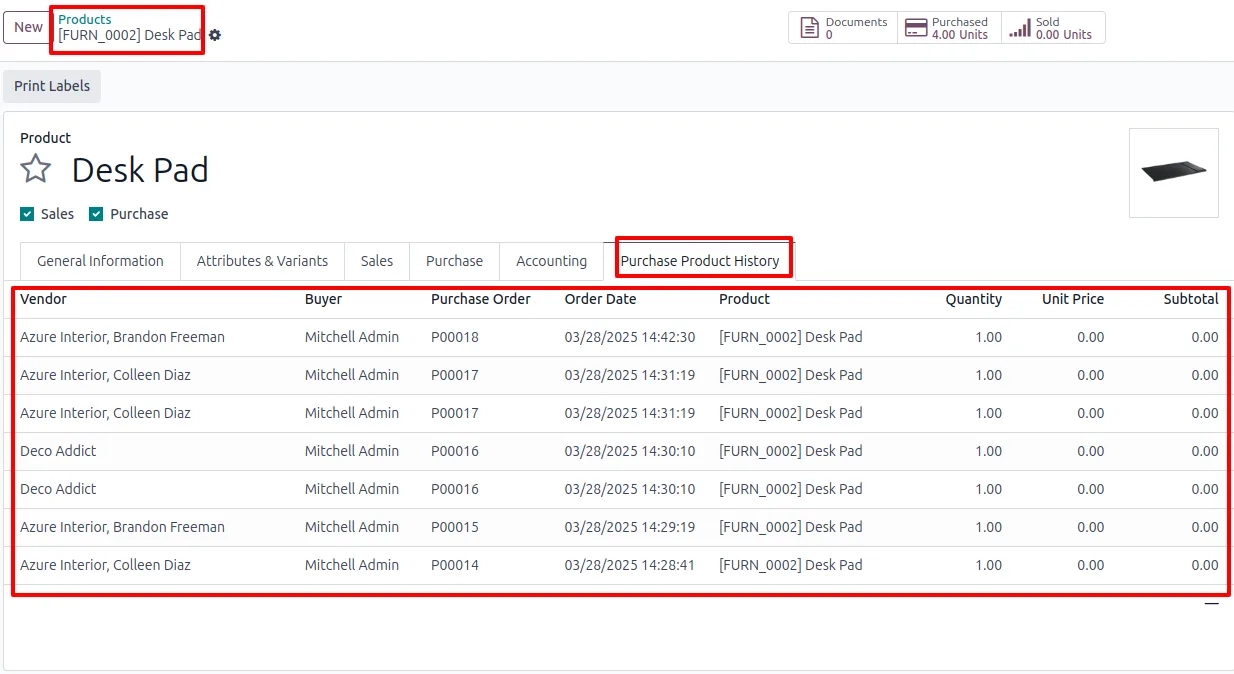Image resolution: width=1234 pixels, height=674 pixels.
Task: Select the Purchase Product History tab
Action: point(700,261)
